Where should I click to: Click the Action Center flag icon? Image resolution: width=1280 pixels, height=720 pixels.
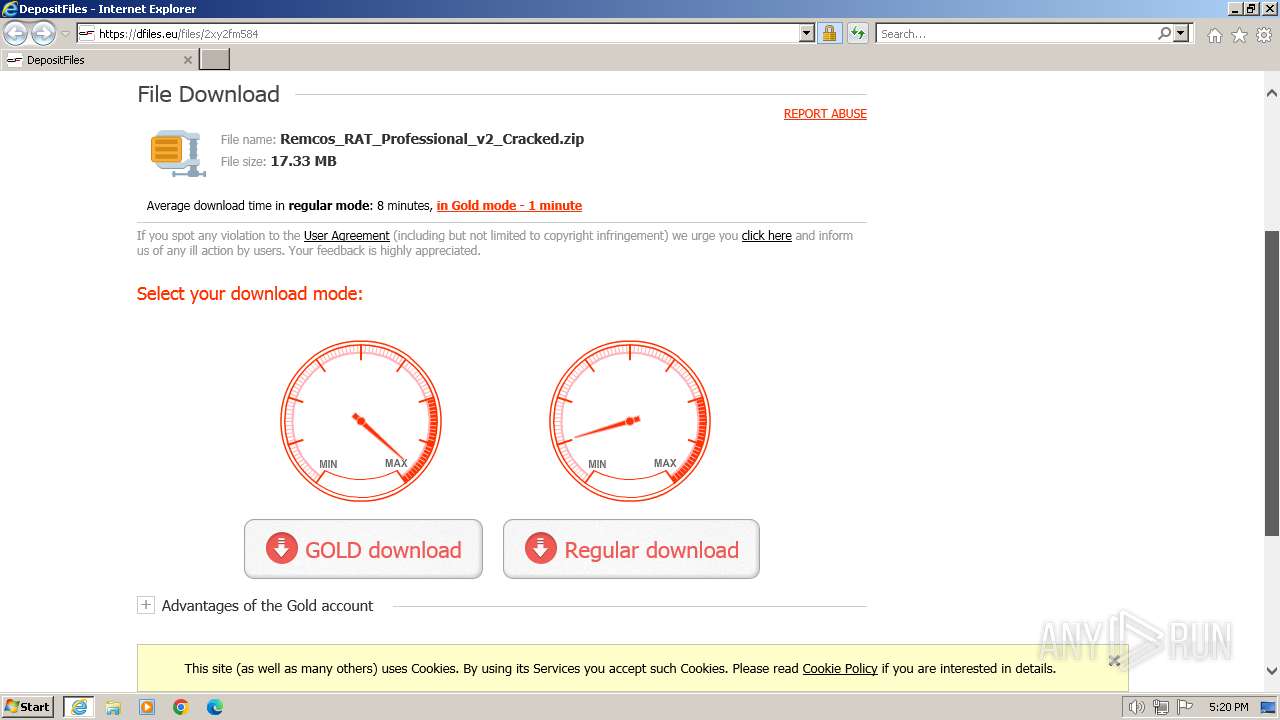click(x=1185, y=707)
